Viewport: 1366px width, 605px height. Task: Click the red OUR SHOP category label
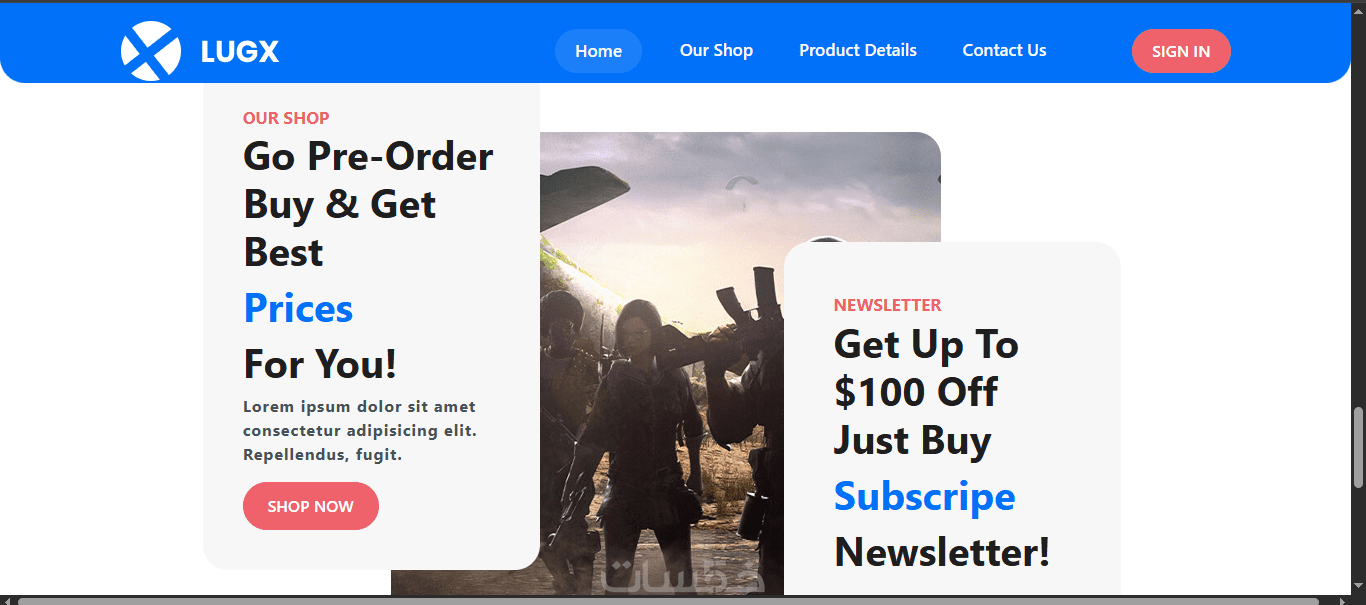[286, 118]
